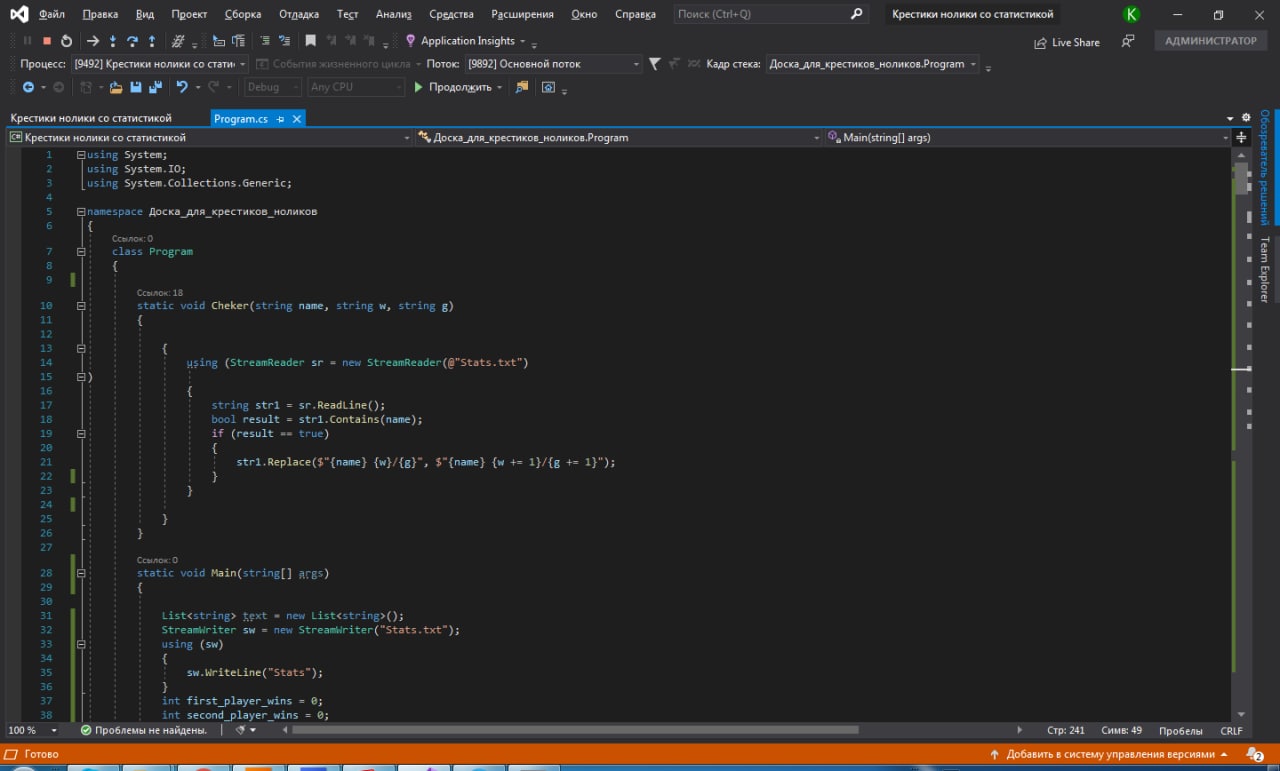1280x771 pixels.
Task: Split the editor with the divider button
Action: pos(1242,137)
